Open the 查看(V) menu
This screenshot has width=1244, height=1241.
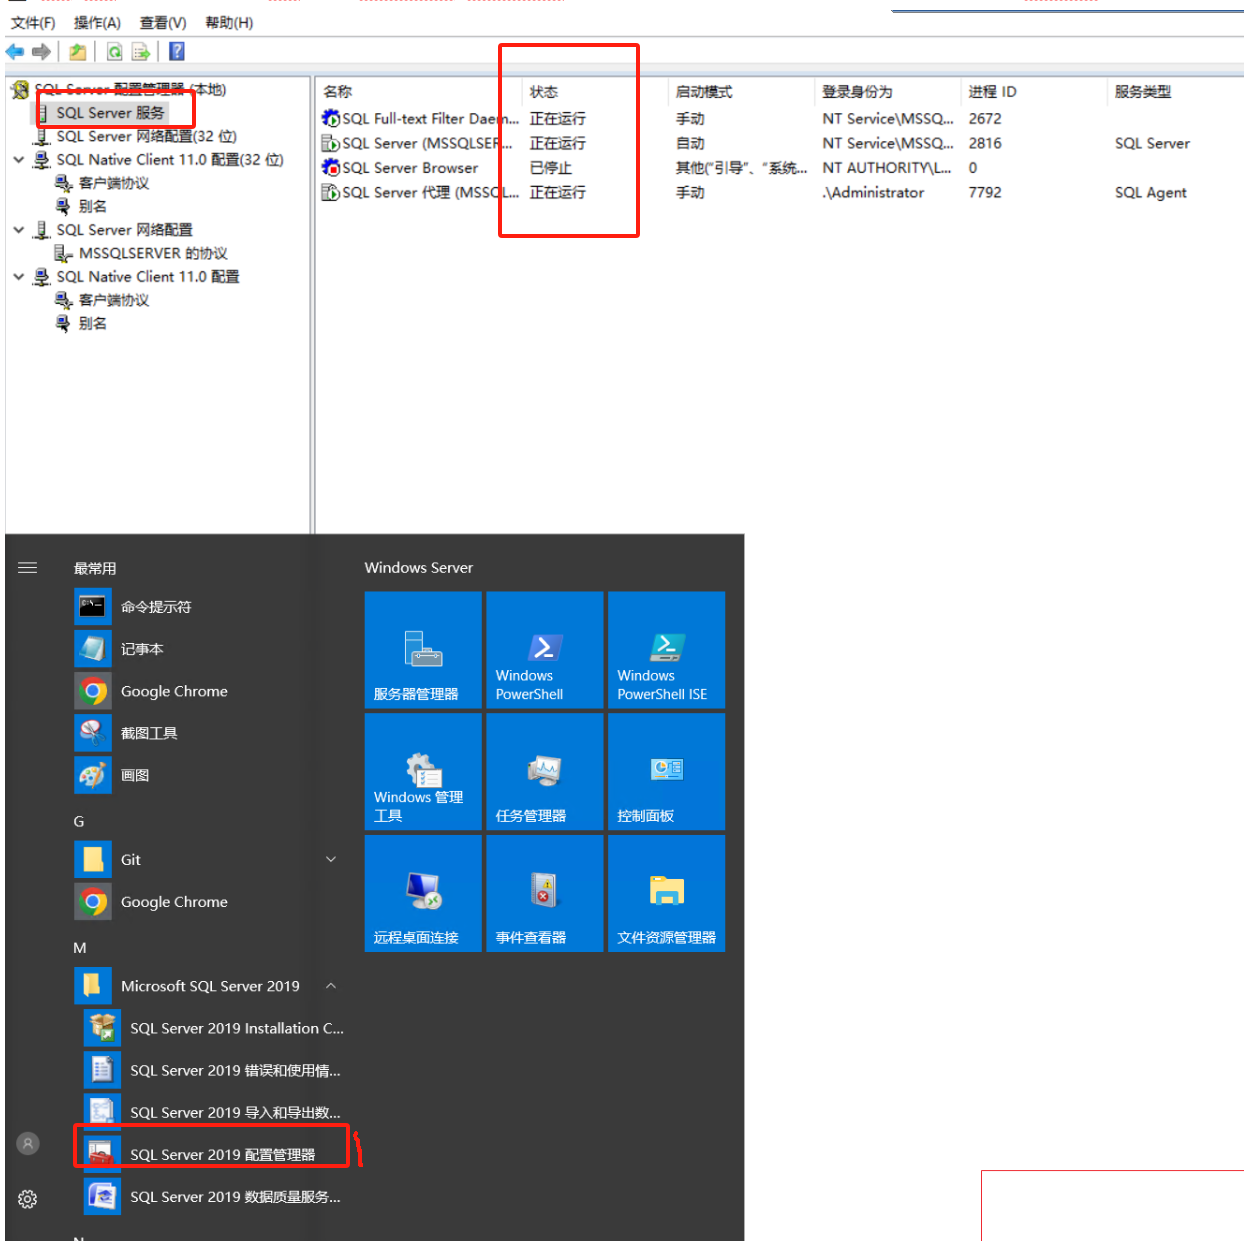(163, 22)
